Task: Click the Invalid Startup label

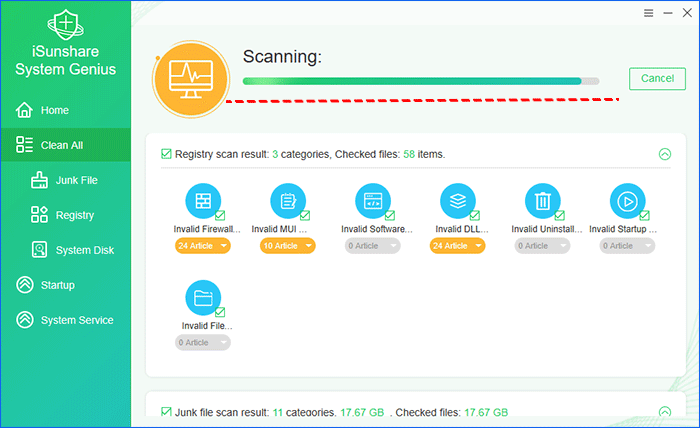Action: [x=623, y=229]
